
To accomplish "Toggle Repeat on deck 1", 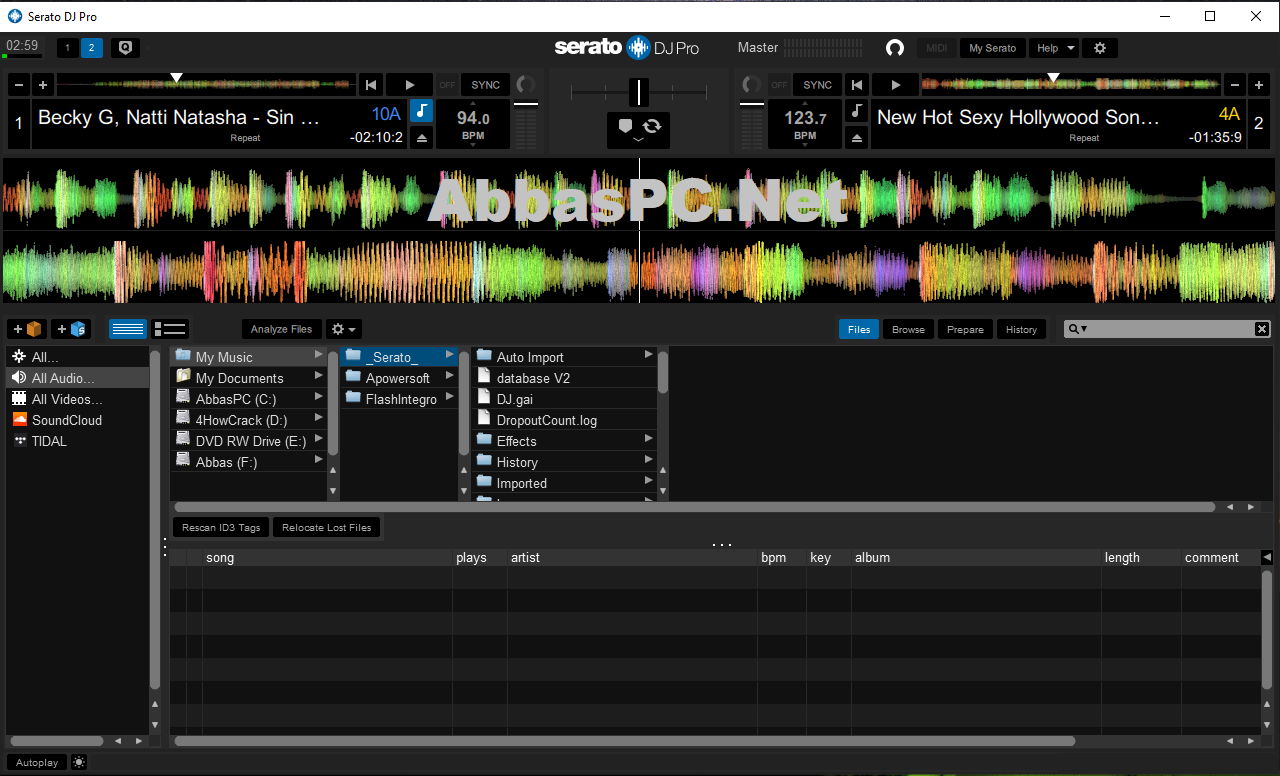I will pyautogui.click(x=245, y=138).
